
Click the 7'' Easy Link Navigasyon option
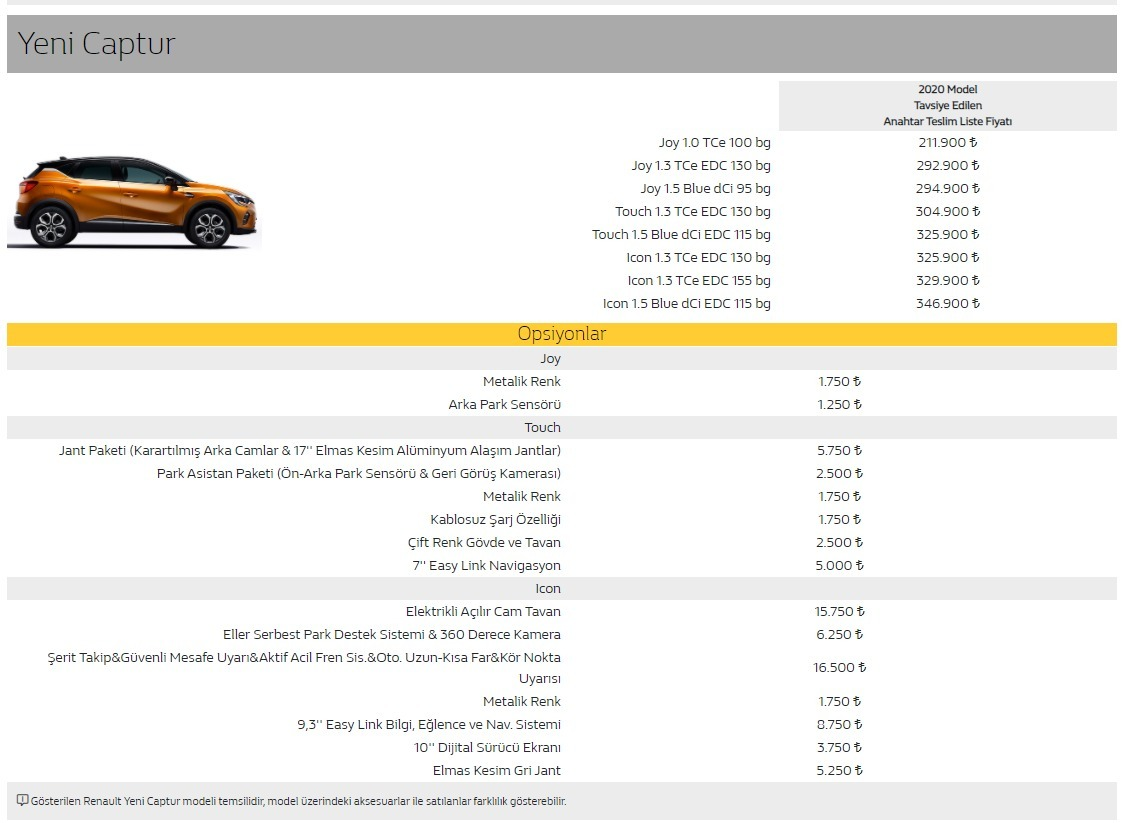coord(486,565)
